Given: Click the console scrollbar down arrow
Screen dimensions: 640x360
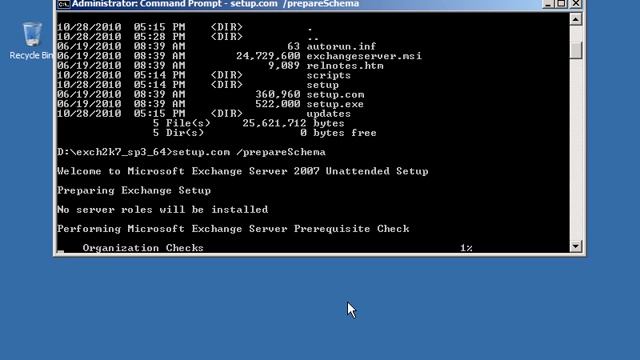Looking at the screenshot, I should point(576,246).
